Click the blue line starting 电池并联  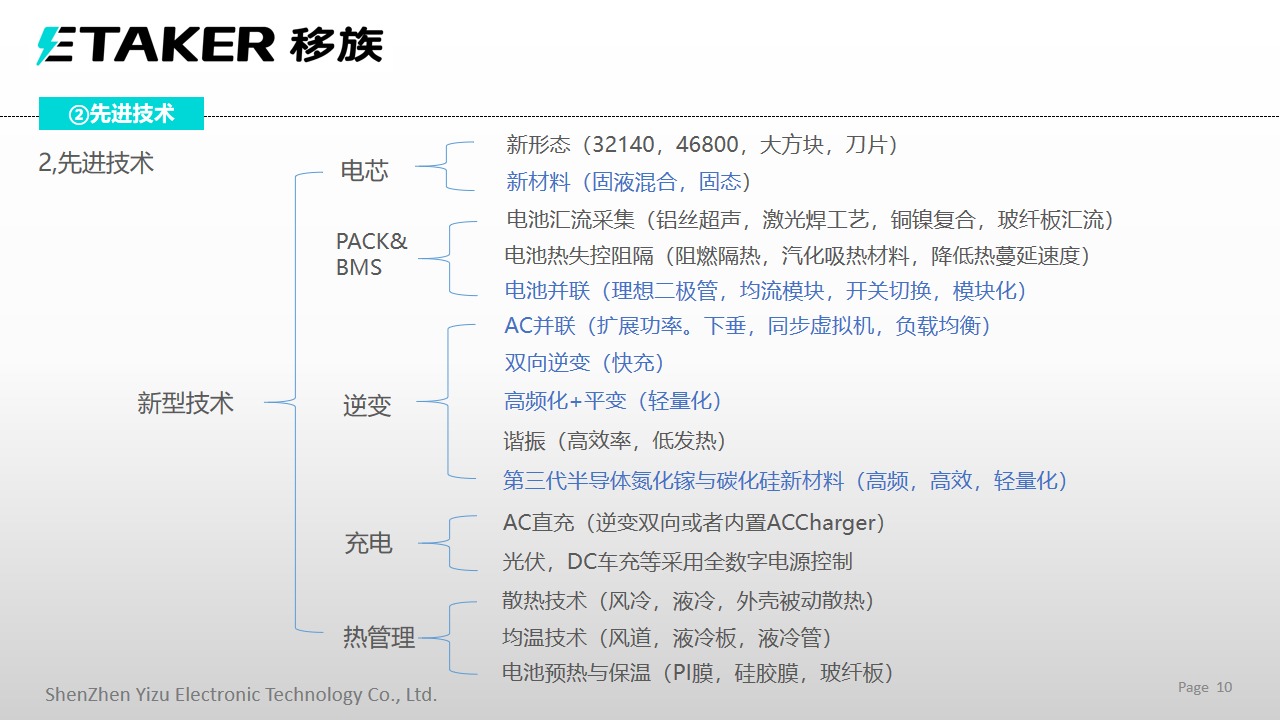tap(766, 291)
